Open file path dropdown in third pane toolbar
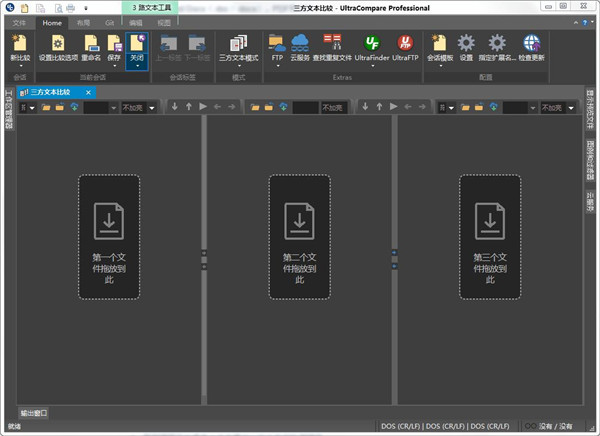This screenshot has height=436, width=600. (533, 108)
